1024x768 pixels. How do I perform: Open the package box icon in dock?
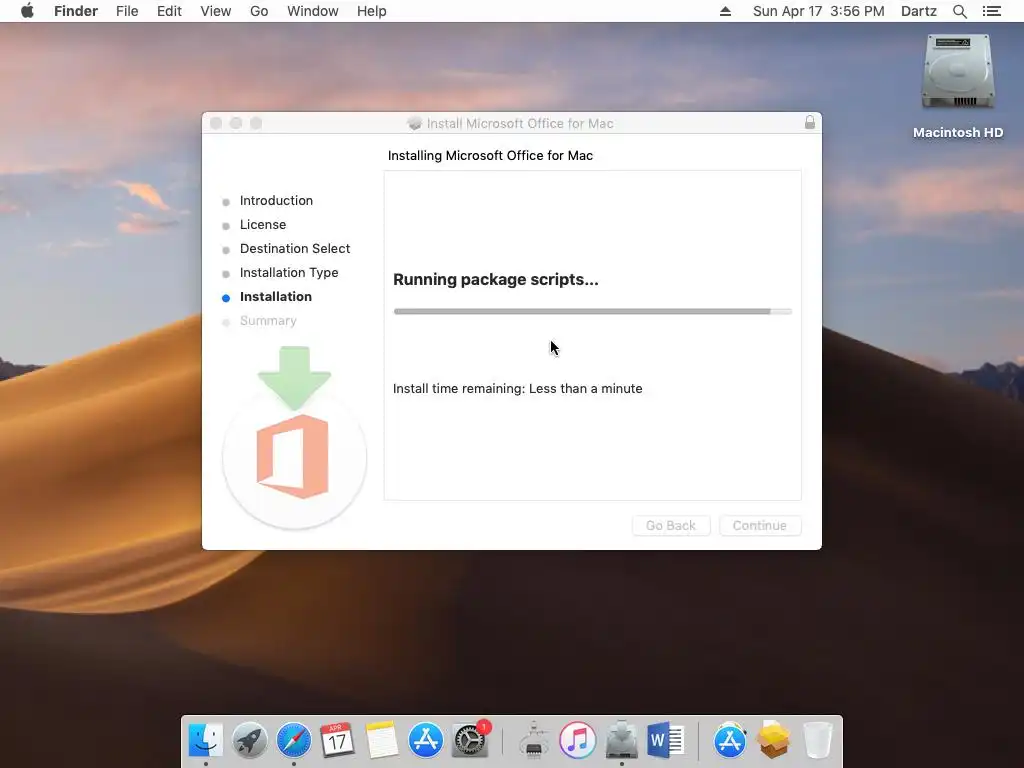pyautogui.click(x=773, y=740)
